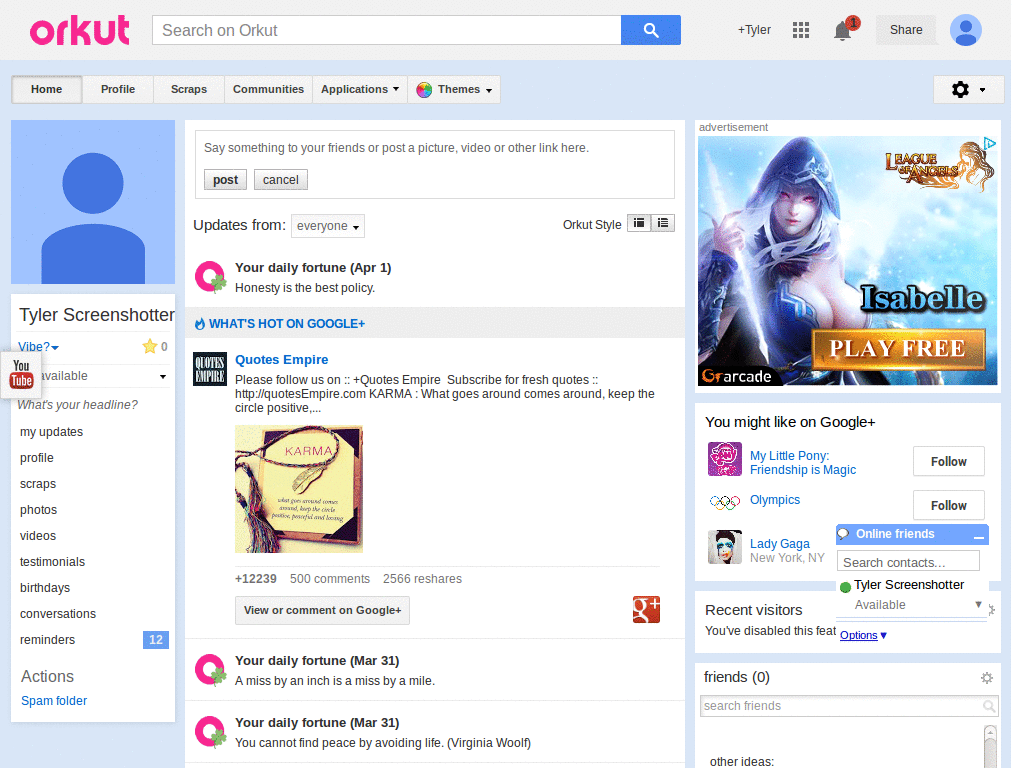Screen dimensions: 1024x768
Task: Click PLAY FREE on the advertisement
Action: click(898, 349)
